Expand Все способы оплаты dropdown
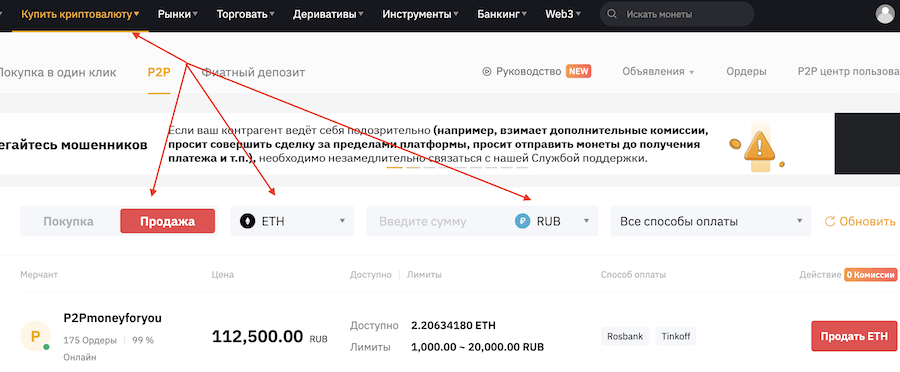Image resolution: width=900 pixels, height=372 pixels. click(711, 221)
